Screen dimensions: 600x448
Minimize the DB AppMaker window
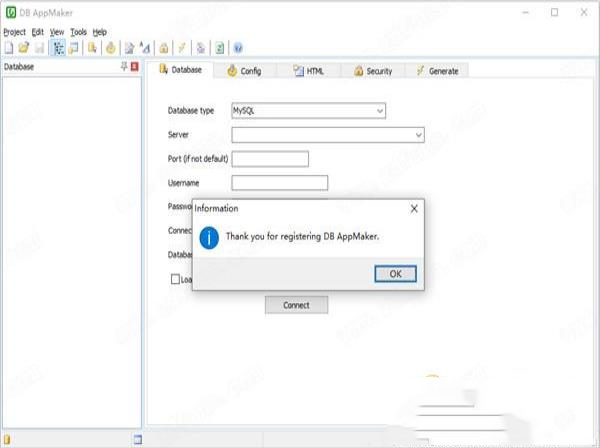point(526,13)
